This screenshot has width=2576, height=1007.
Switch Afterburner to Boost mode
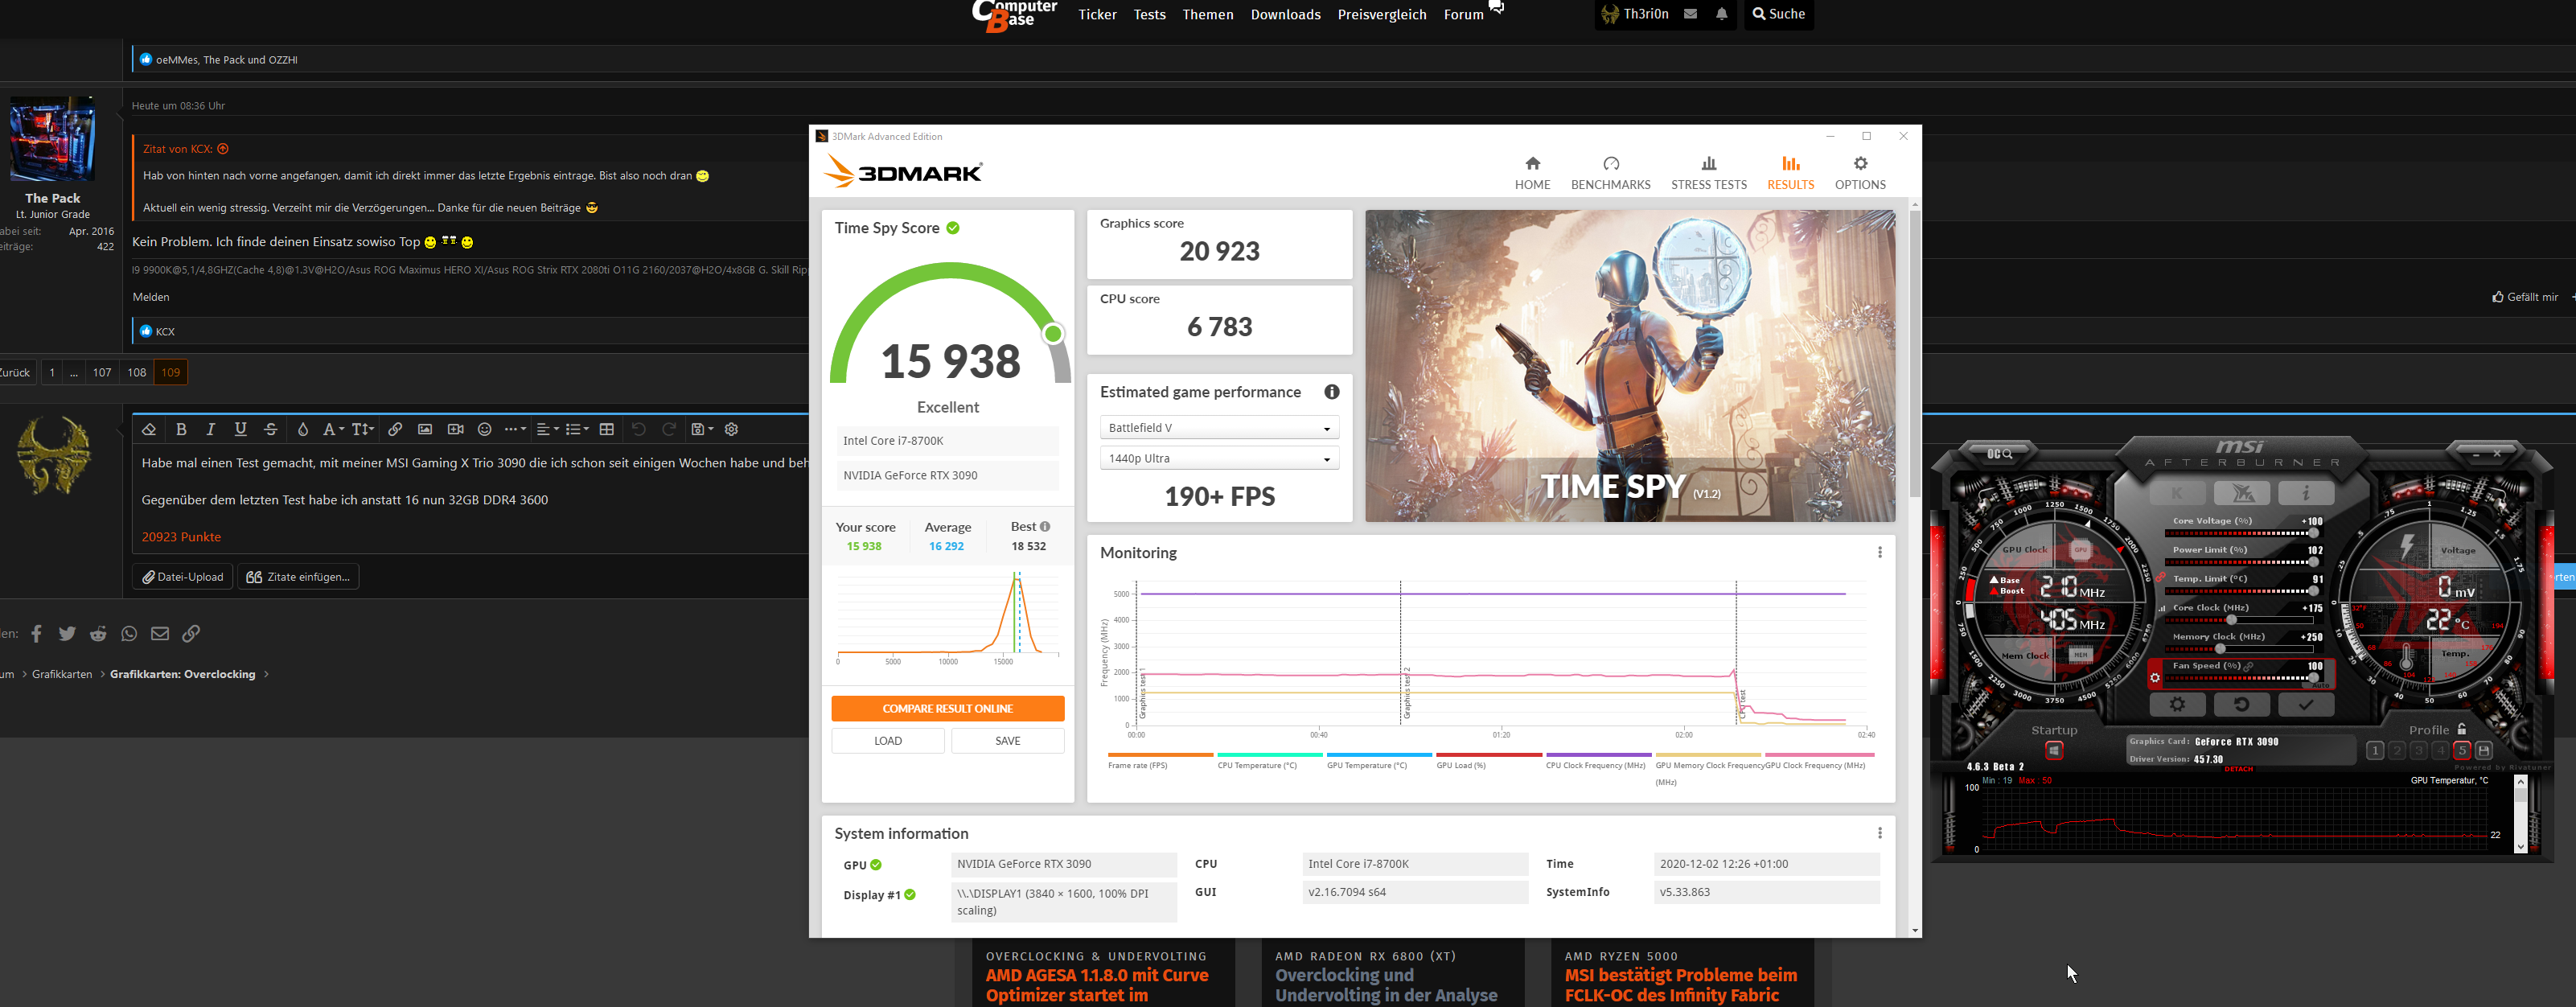point(2012,591)
